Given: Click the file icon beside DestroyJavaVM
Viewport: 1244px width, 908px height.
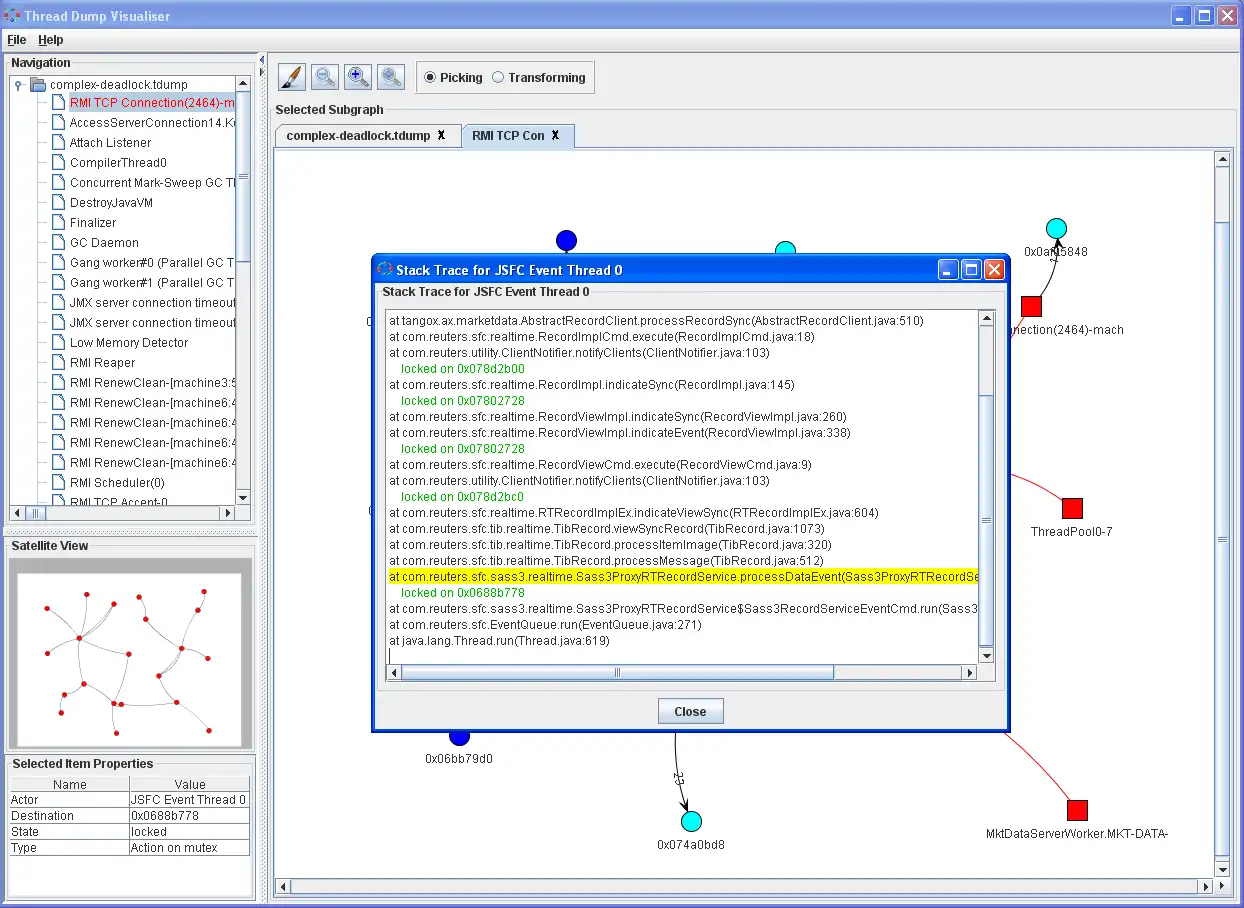Looking at the screenshot, I should pyautogui.click(x=58, y=202).
